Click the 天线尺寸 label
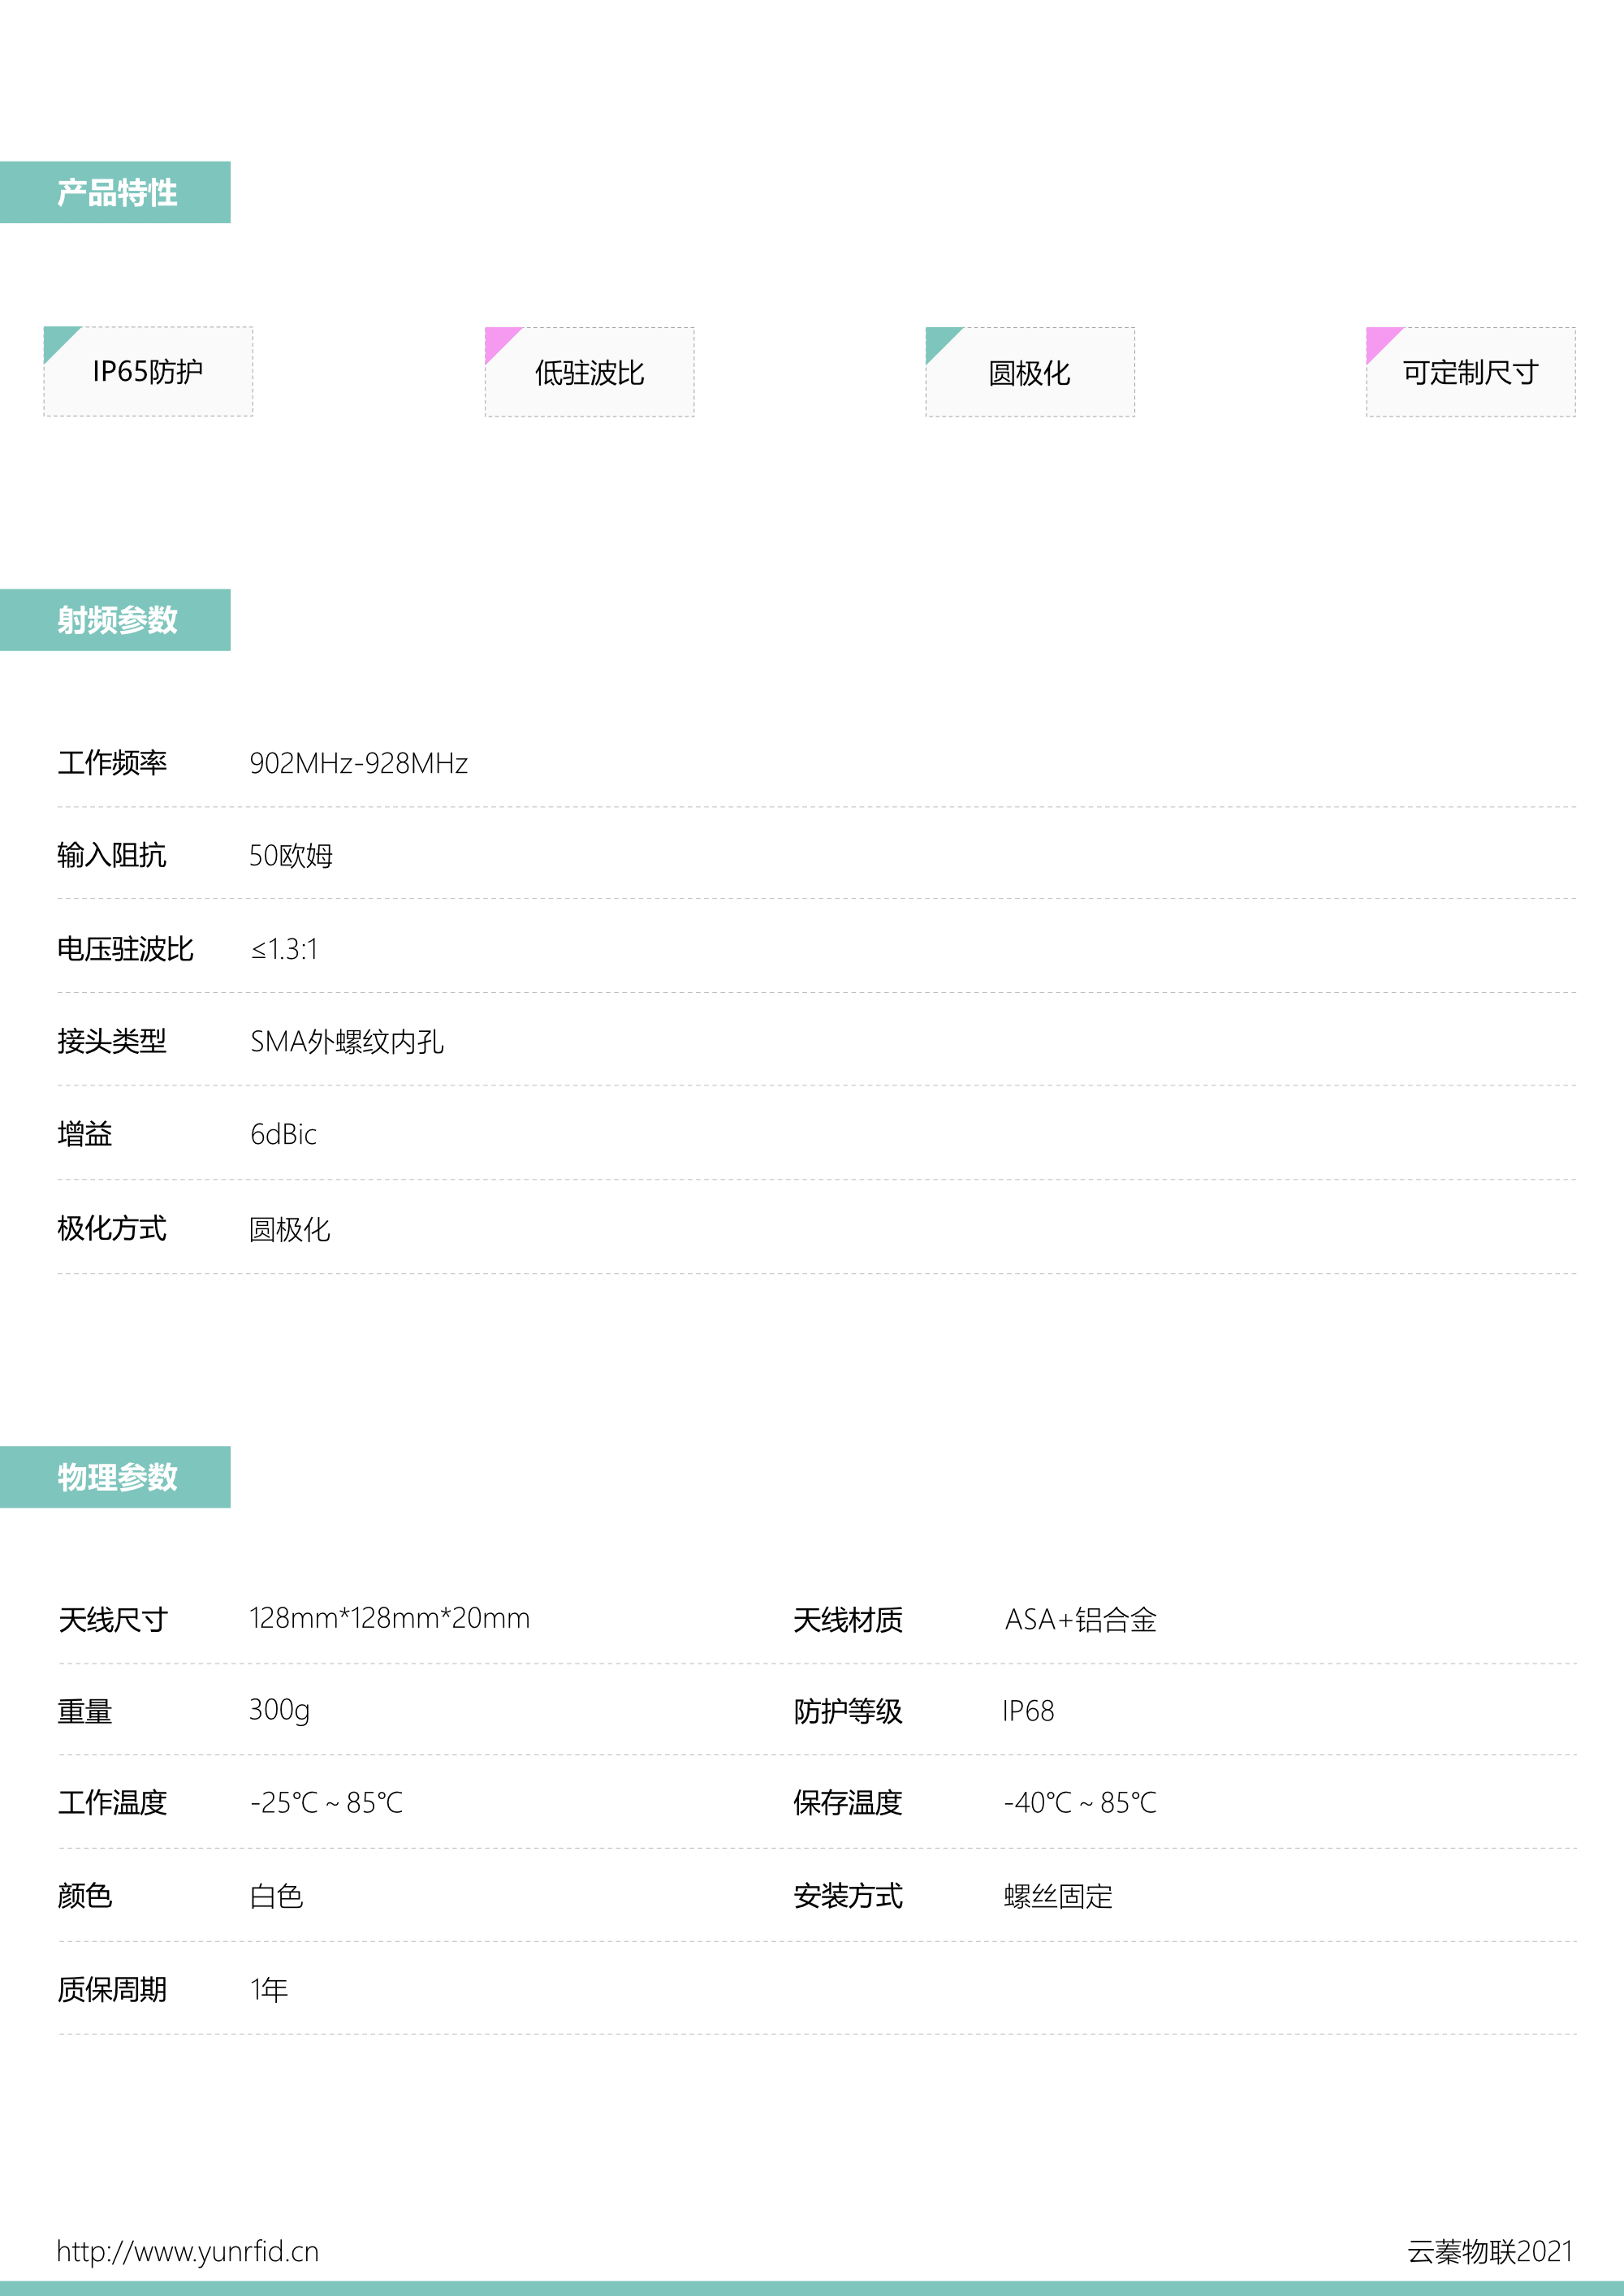The height and width of the screenshot is (2296, 1624). point(113,1620)
